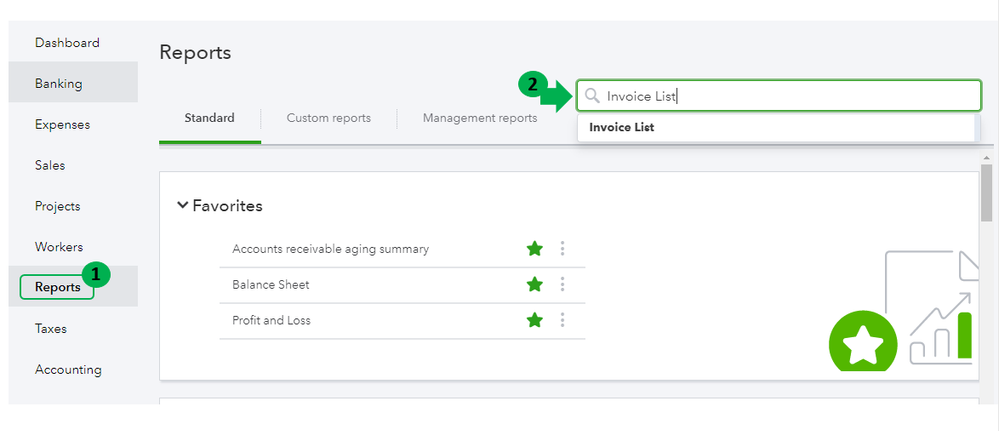Unfavorite Accounts receivable aging summary star

(x=535, y=248)
